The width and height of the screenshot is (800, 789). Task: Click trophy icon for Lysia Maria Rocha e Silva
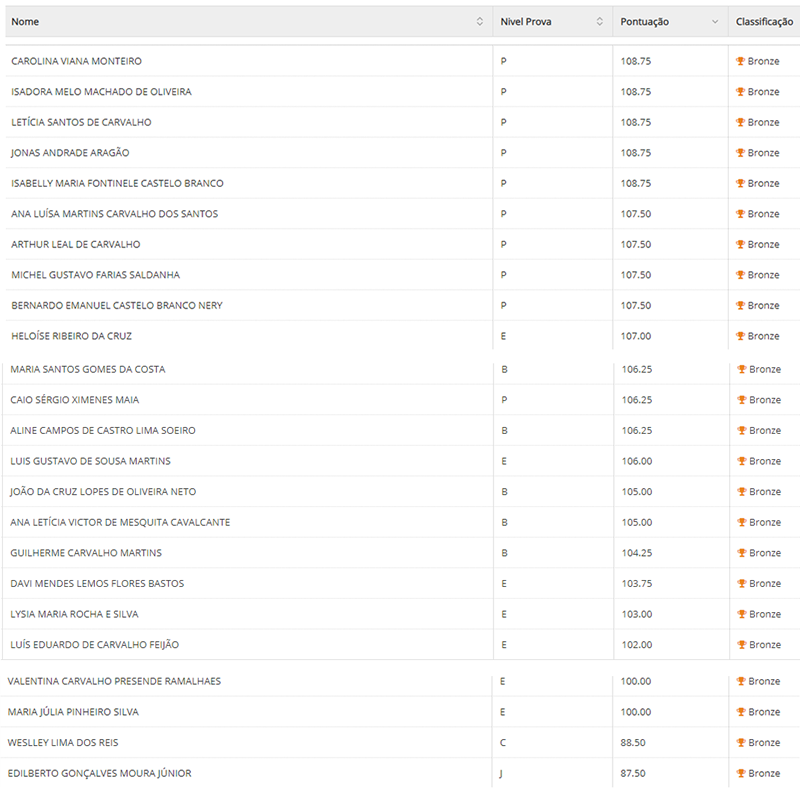[741, 614]
